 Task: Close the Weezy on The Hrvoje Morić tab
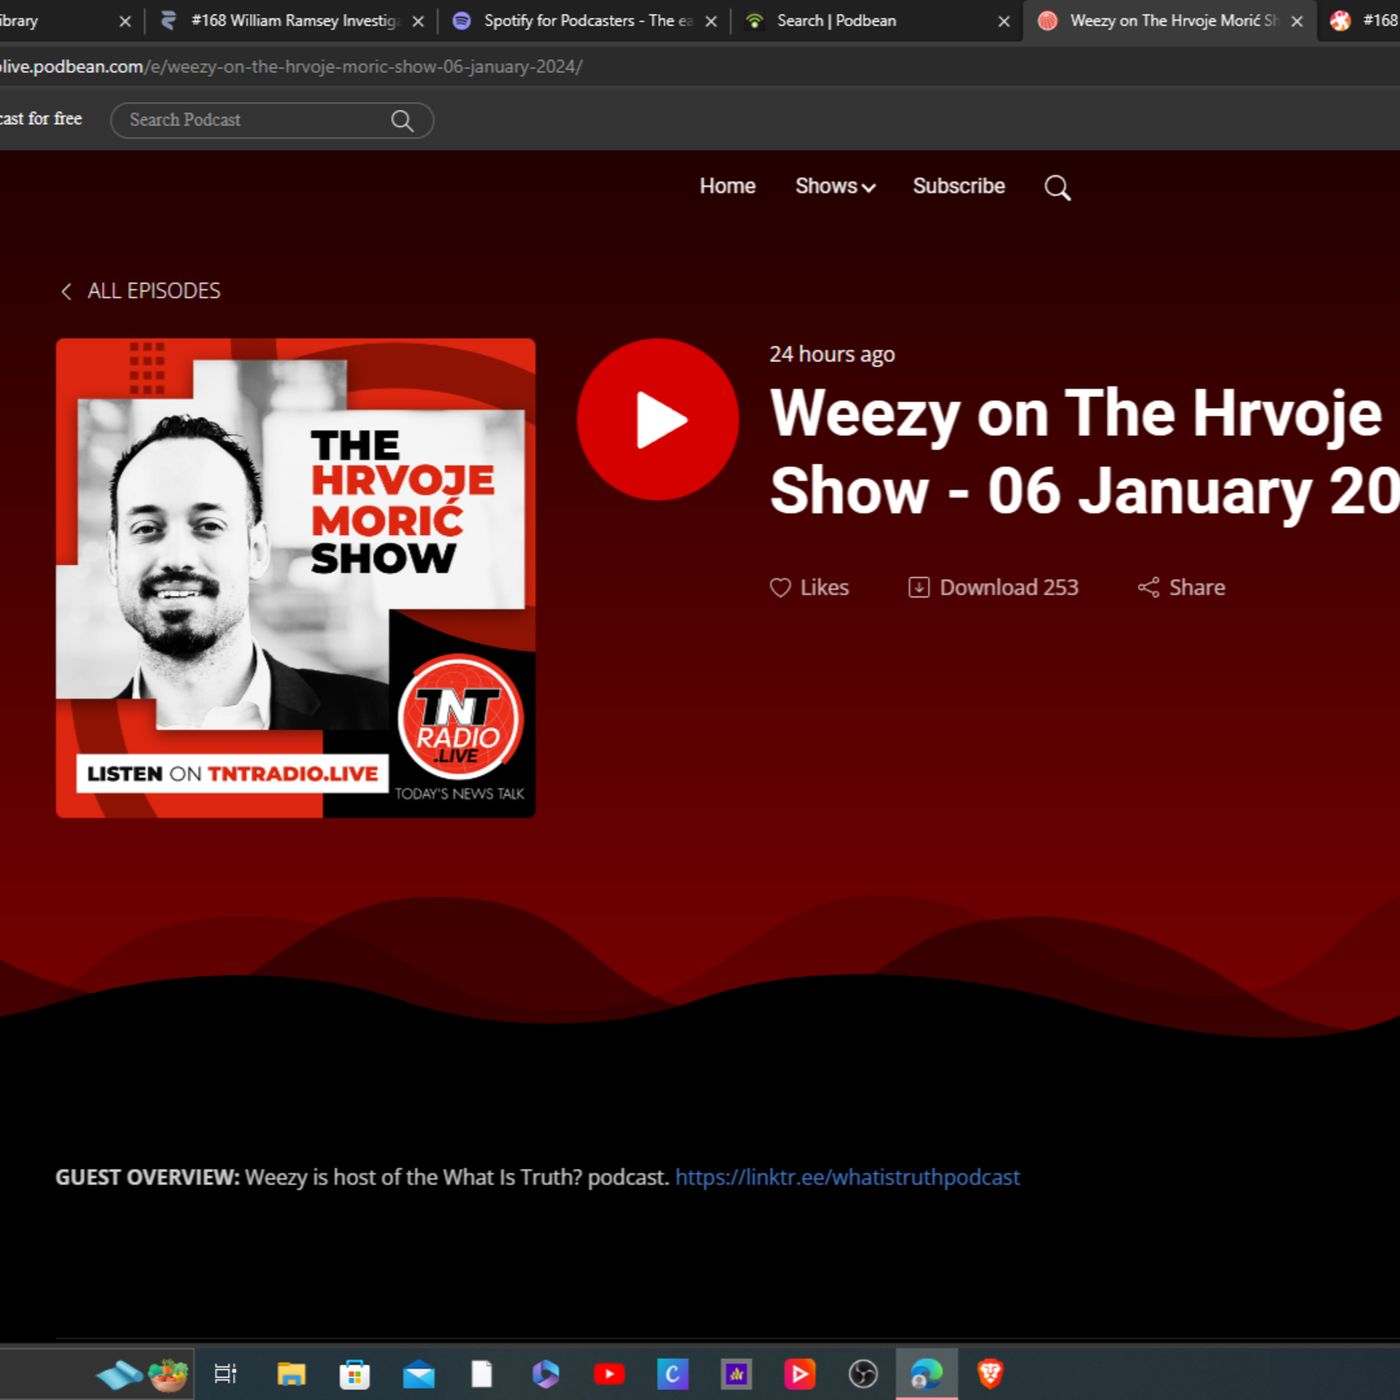[x=1297, y=21]
